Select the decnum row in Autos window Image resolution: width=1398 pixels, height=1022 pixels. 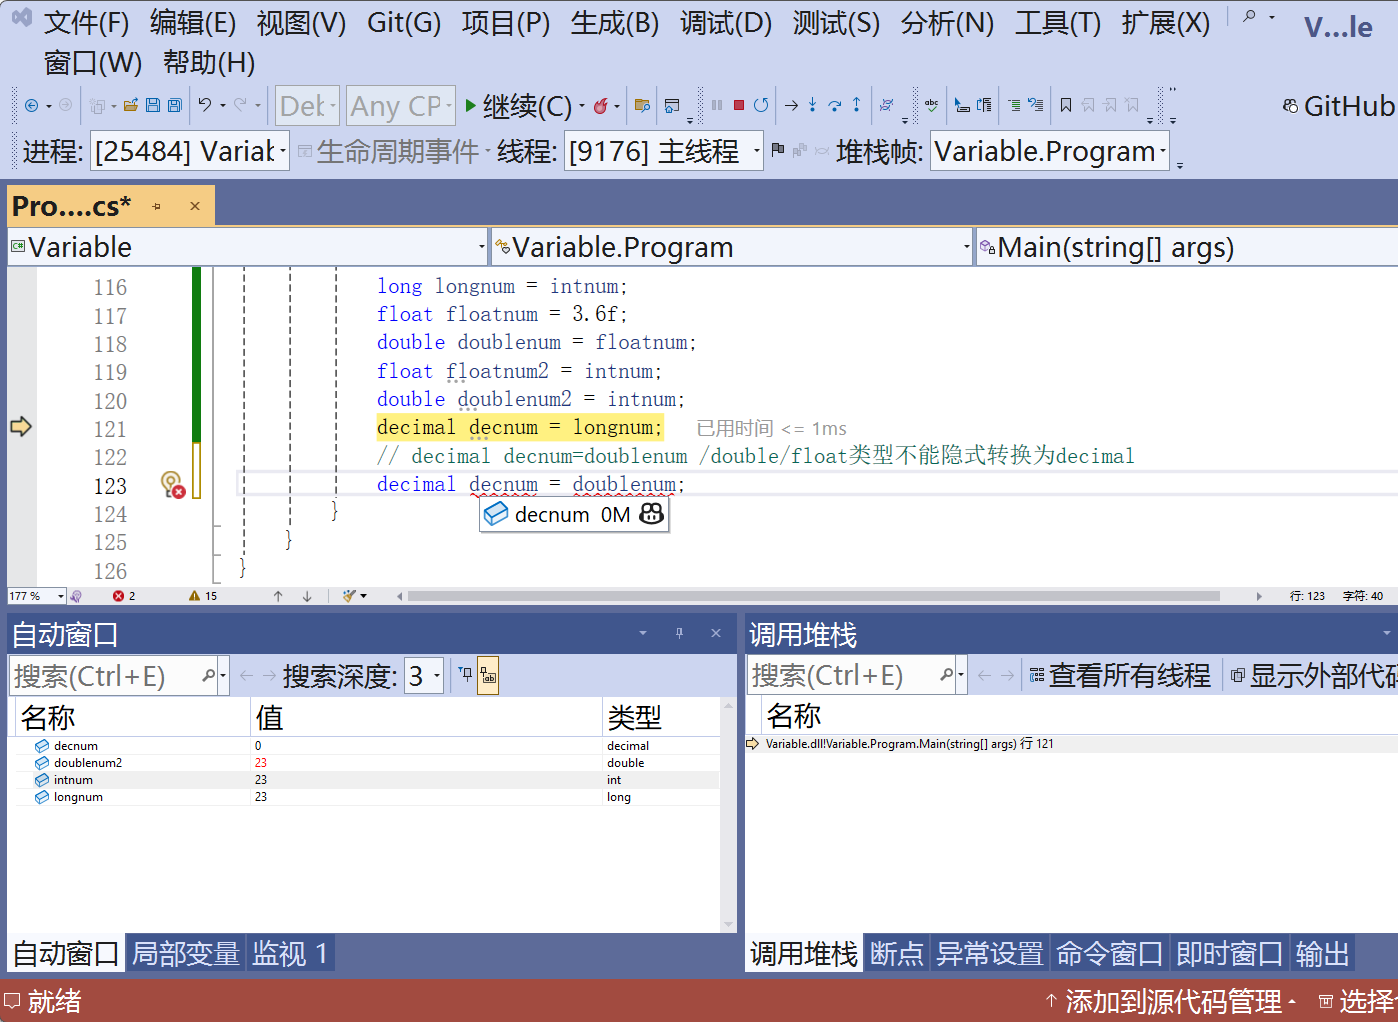point(367,746)
